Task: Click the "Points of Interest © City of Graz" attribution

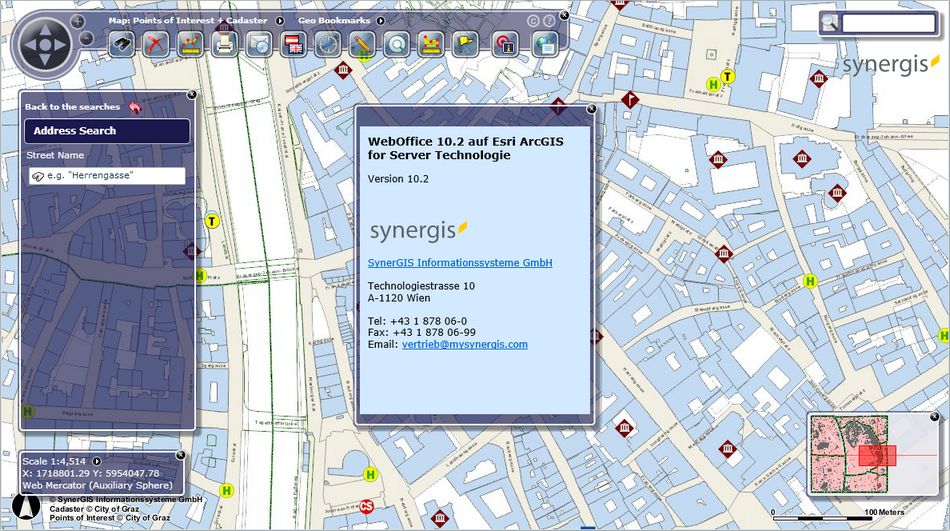Action: pyautogui.click(x=110, y=518)
